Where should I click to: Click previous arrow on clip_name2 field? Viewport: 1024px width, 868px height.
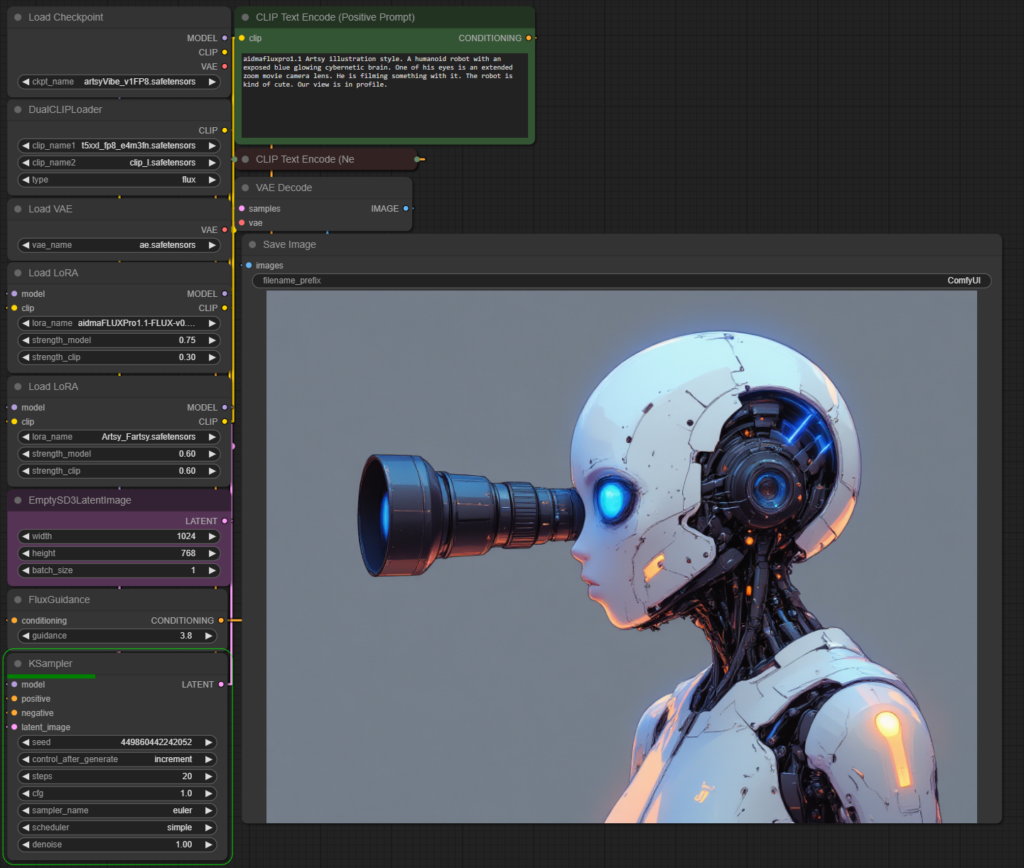pyautogui.click(x=25, y=163)
